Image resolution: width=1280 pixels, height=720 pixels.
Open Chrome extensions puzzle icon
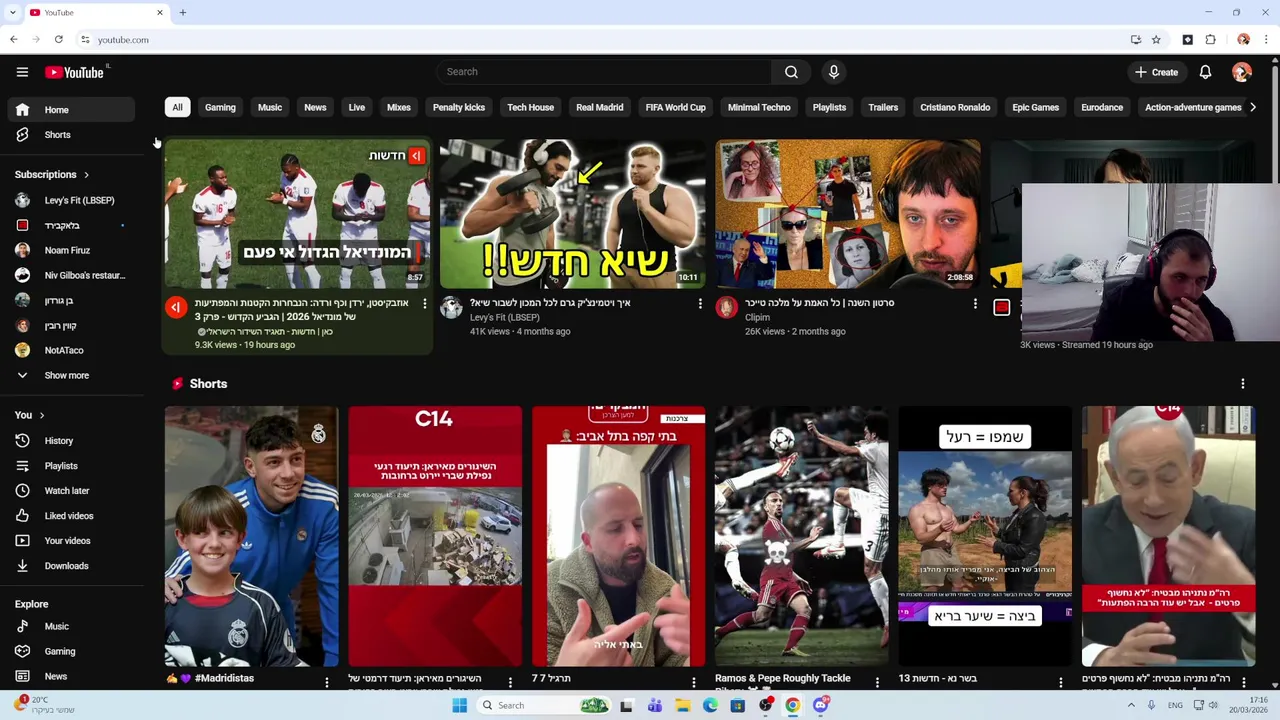(1210, 40)
